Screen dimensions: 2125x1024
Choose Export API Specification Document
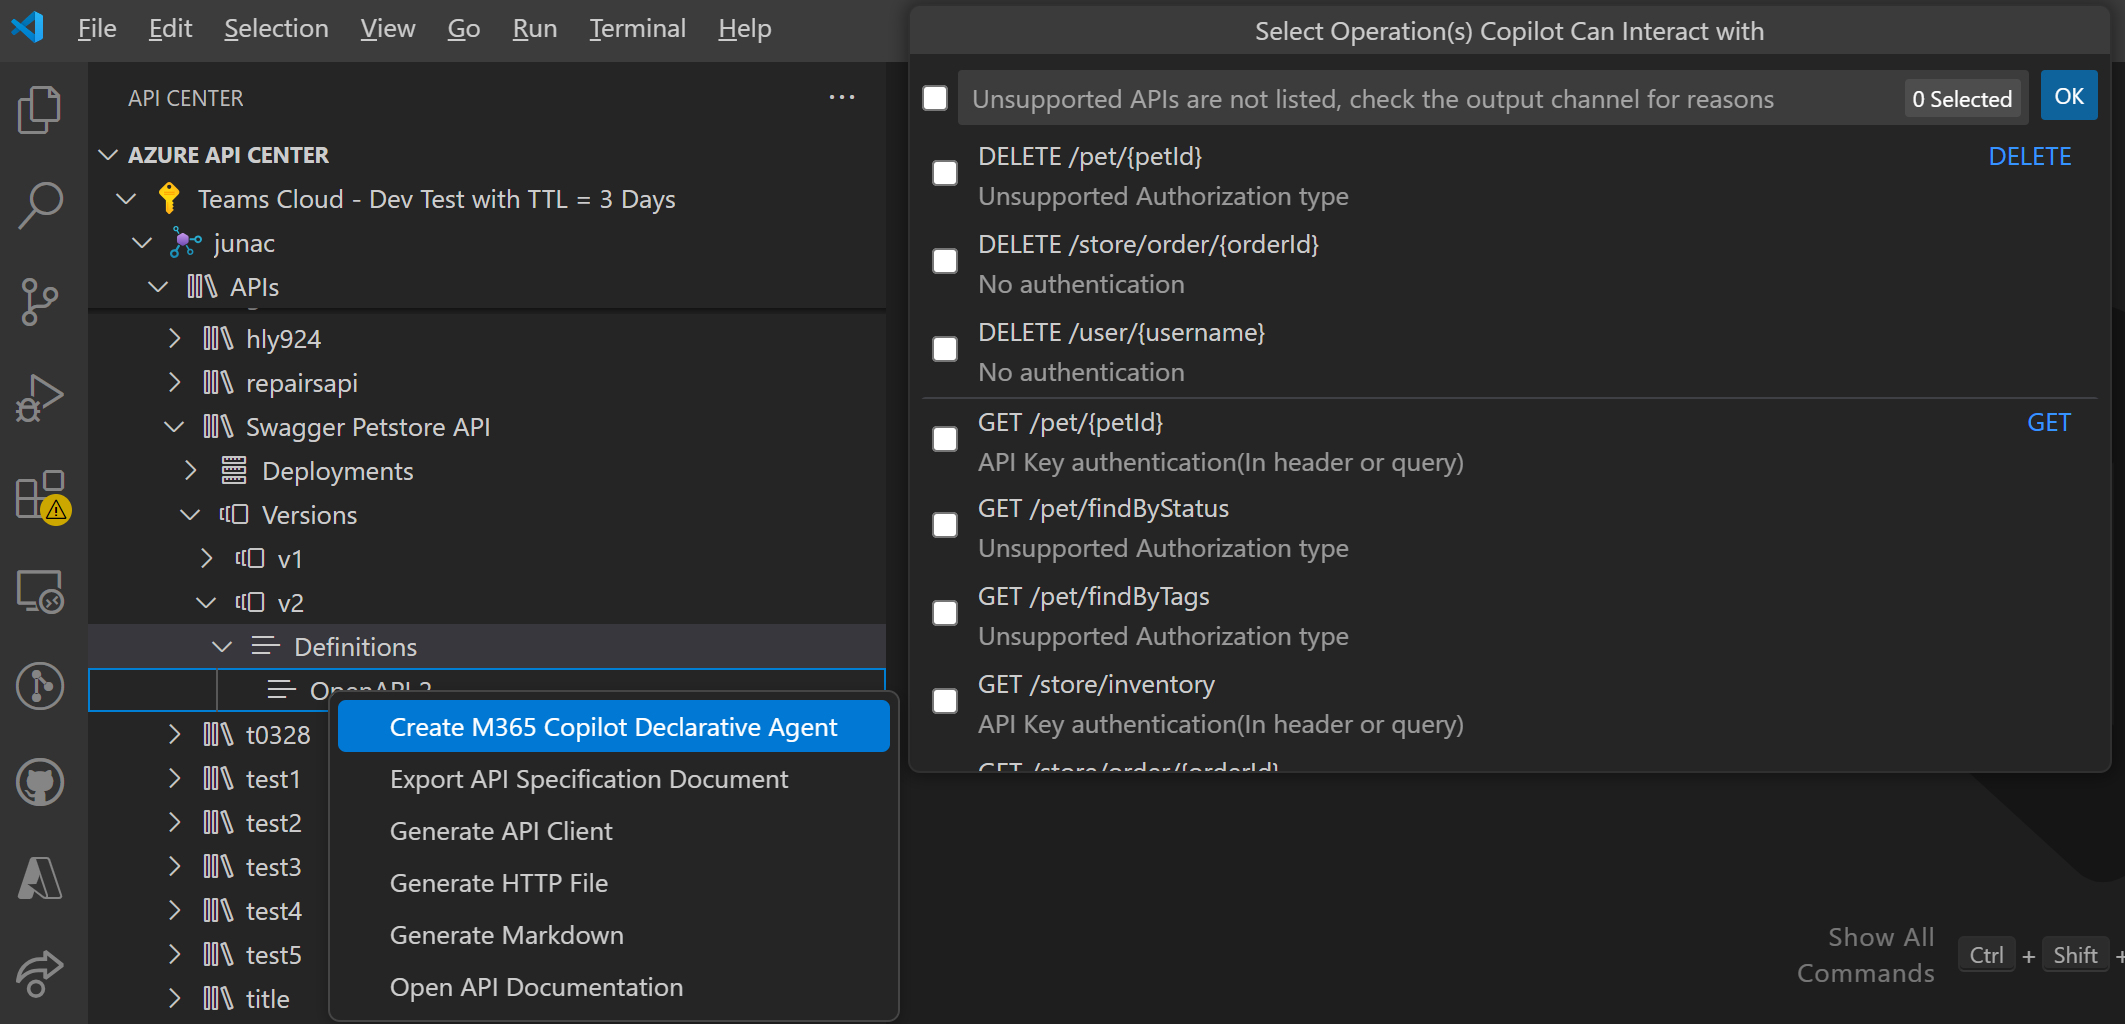click(x=614, y=779)
